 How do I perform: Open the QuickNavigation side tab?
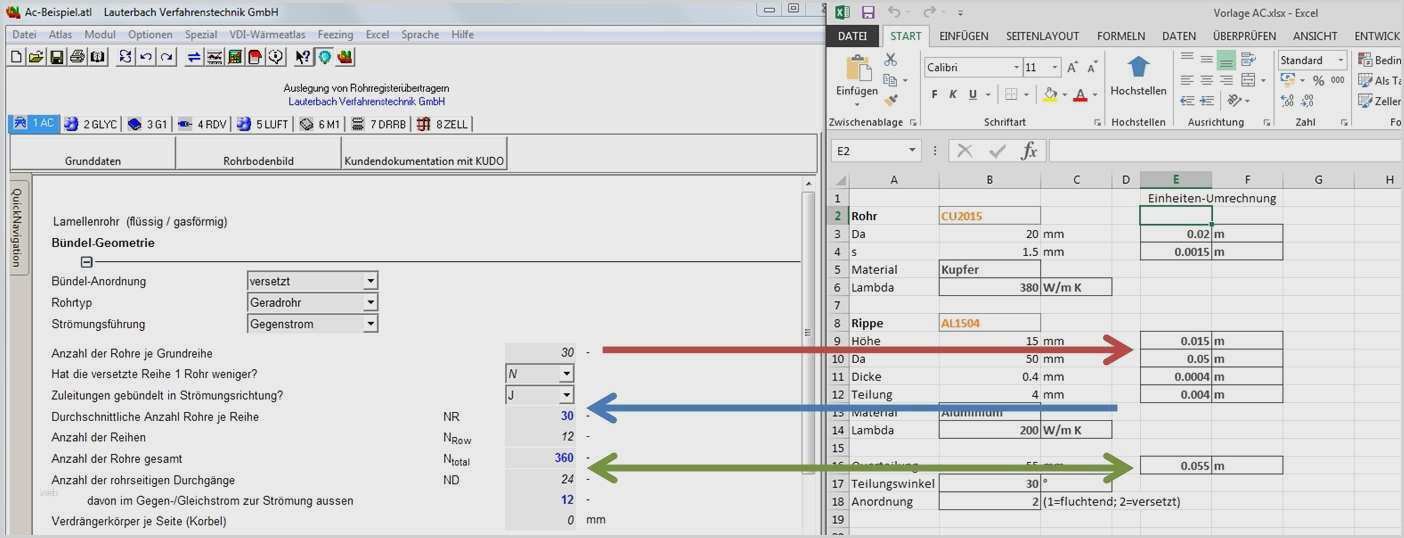[16, 228]
